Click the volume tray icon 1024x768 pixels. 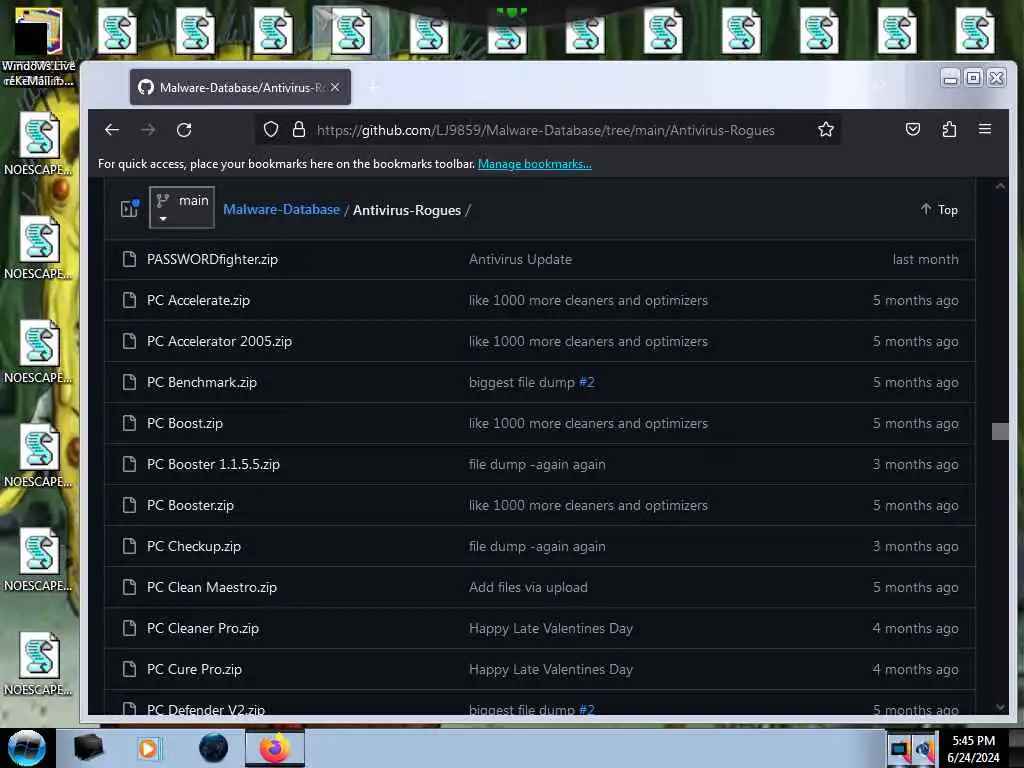click(924, 748)
